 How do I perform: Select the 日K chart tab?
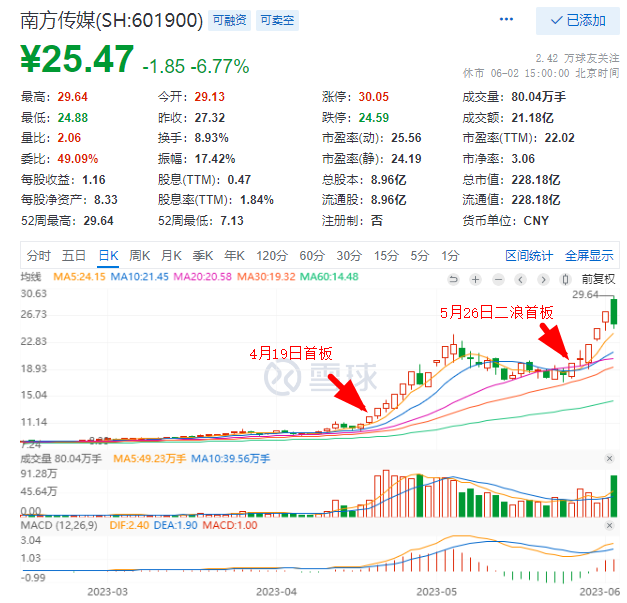tap(108, 256)
